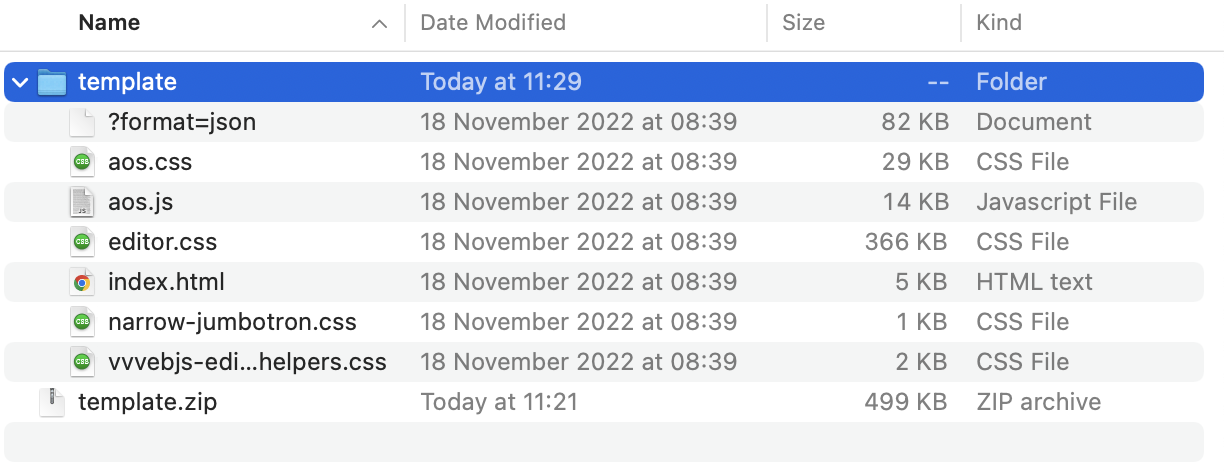Click the CSS icon beside narrow-jumbotron.css
The image size is (1224, 472).
coord(82,322)
